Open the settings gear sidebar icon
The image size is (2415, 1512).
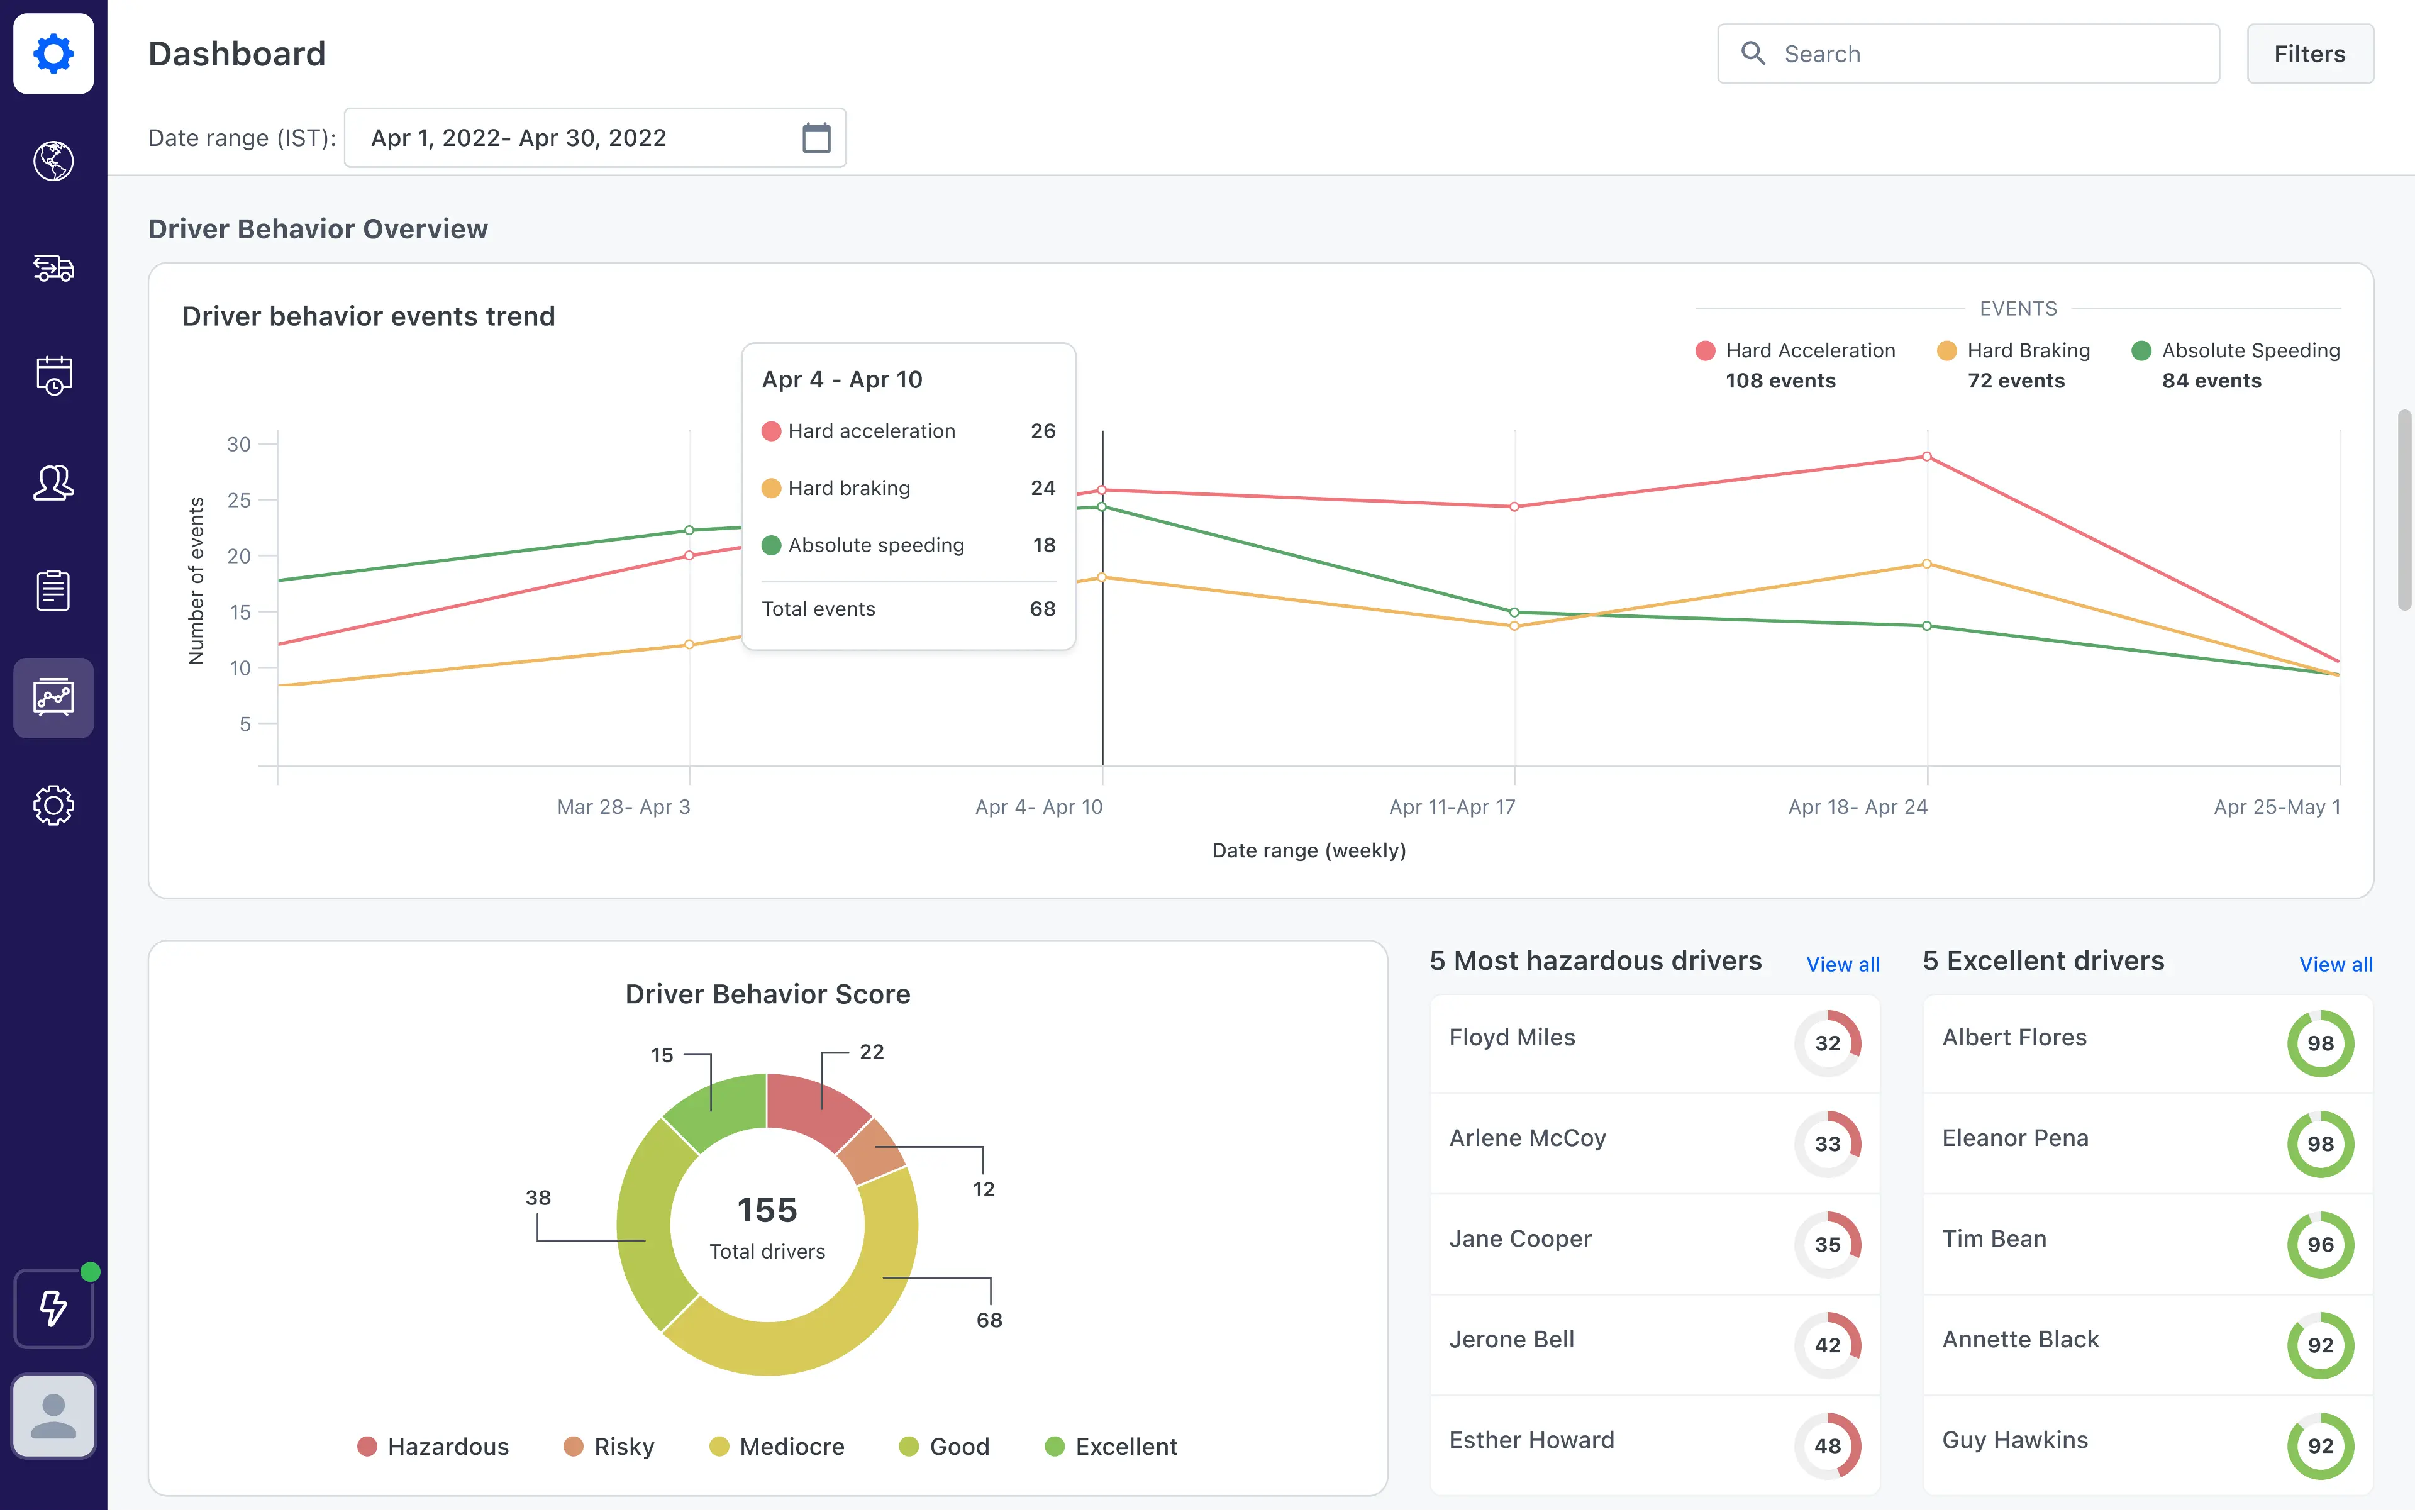tap(53, 805)
